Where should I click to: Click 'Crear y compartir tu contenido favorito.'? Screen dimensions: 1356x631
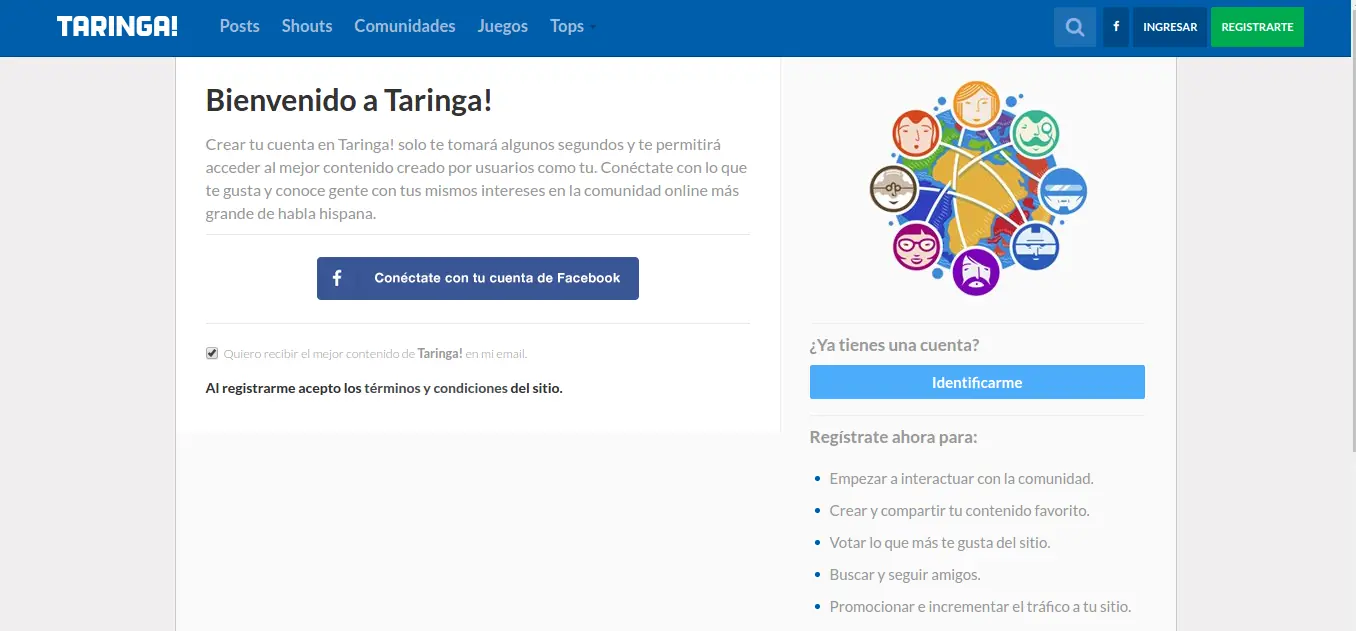(959, 510)
